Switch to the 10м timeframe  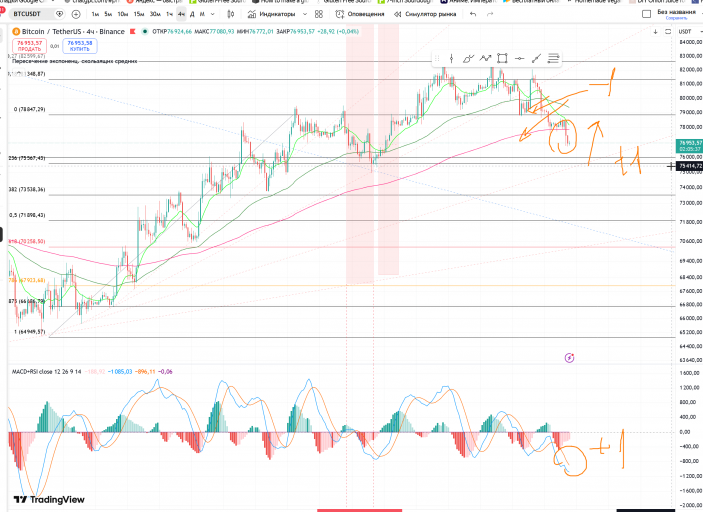(x=122, y=14)
